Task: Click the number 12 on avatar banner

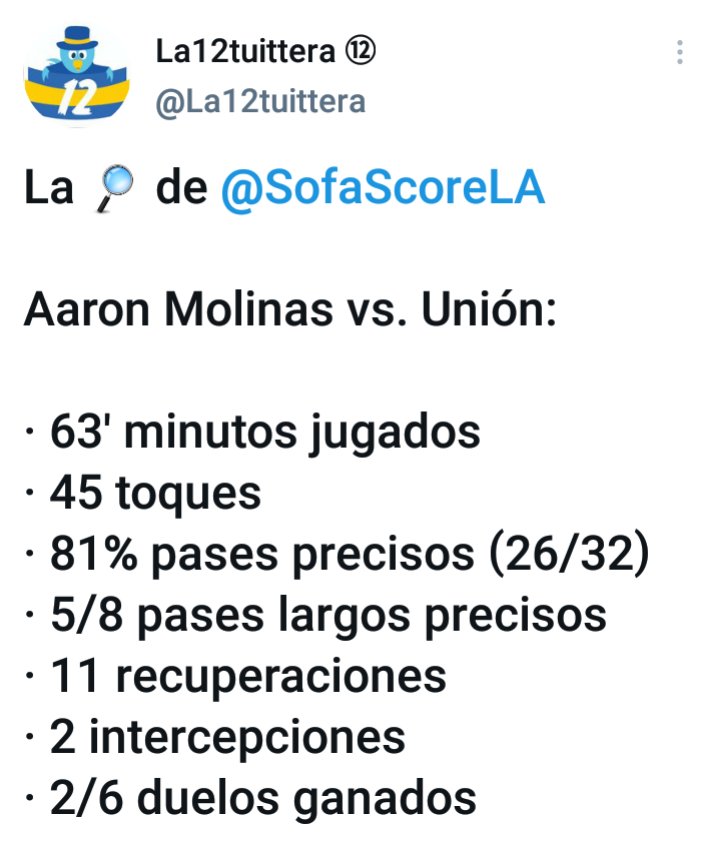Action: point(77,97)
